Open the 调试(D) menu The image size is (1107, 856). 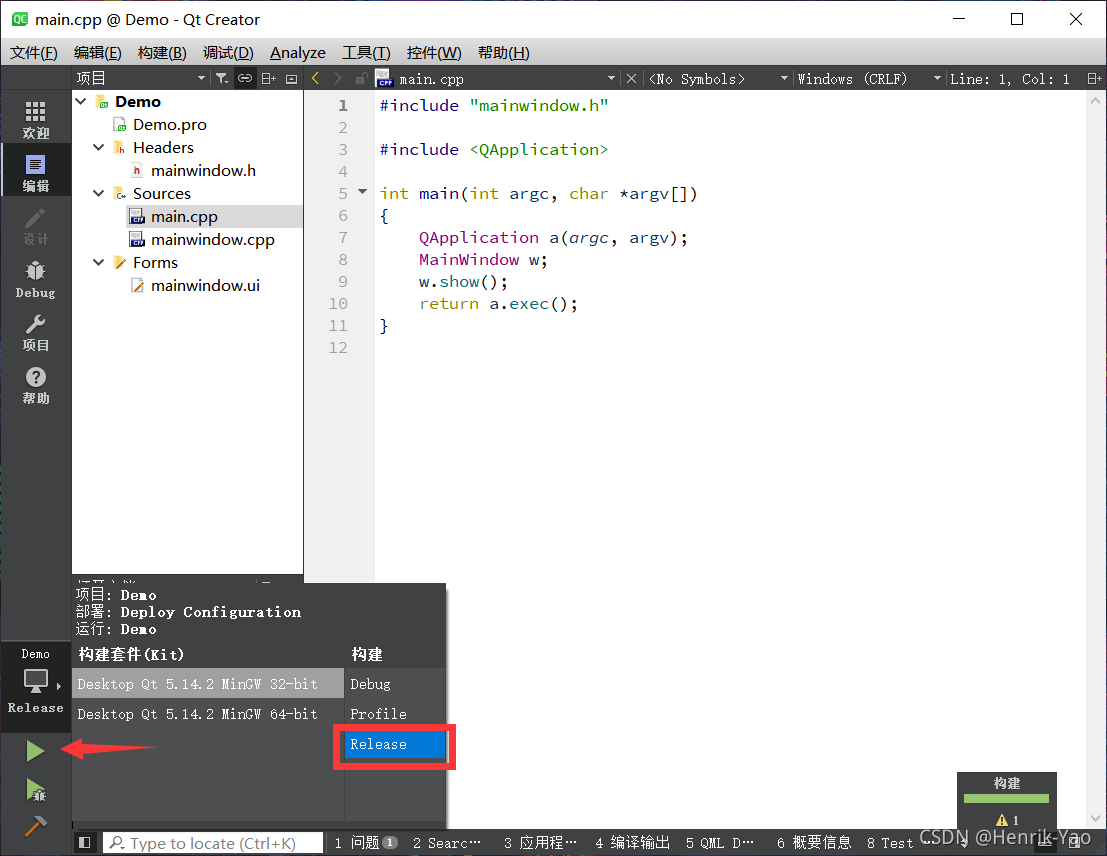[228, 53]
